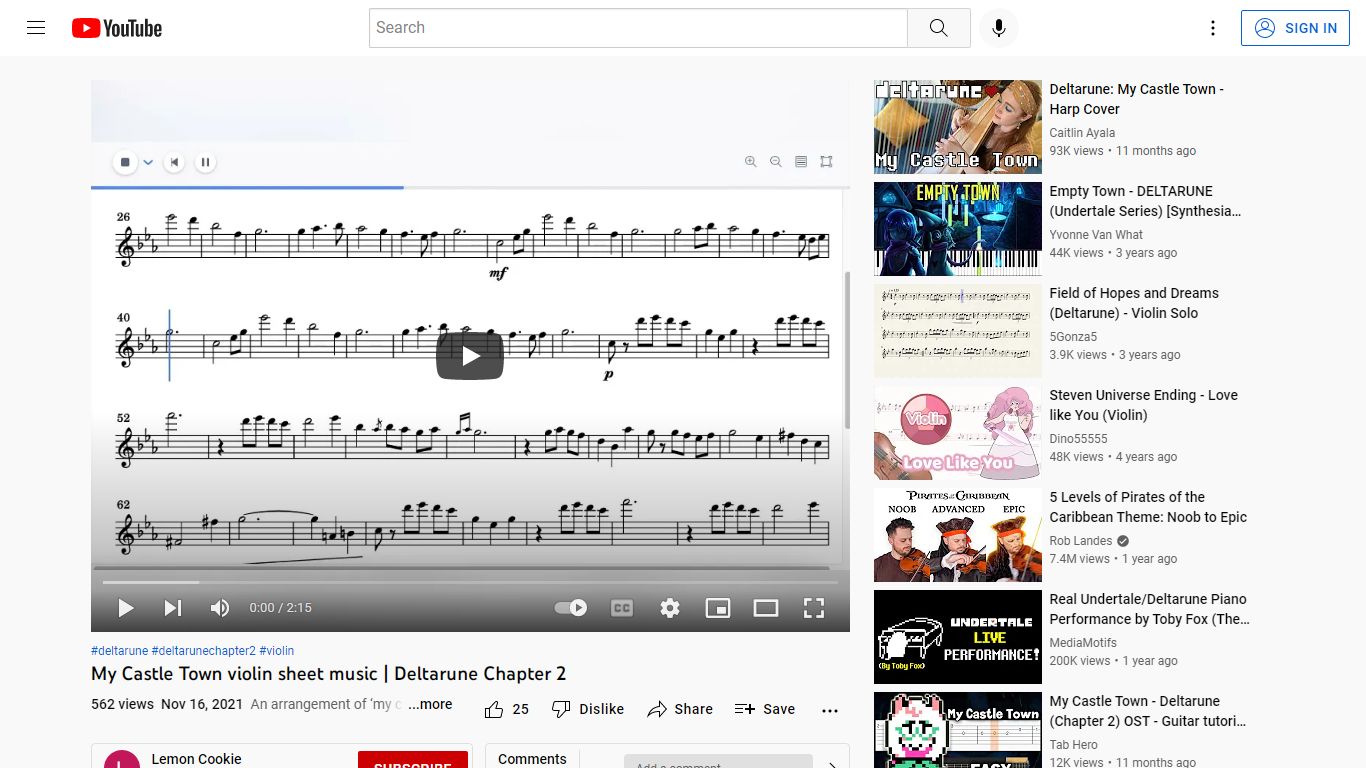Open 5 Levels of Pirates of Caribbean video

point(1148,507)
